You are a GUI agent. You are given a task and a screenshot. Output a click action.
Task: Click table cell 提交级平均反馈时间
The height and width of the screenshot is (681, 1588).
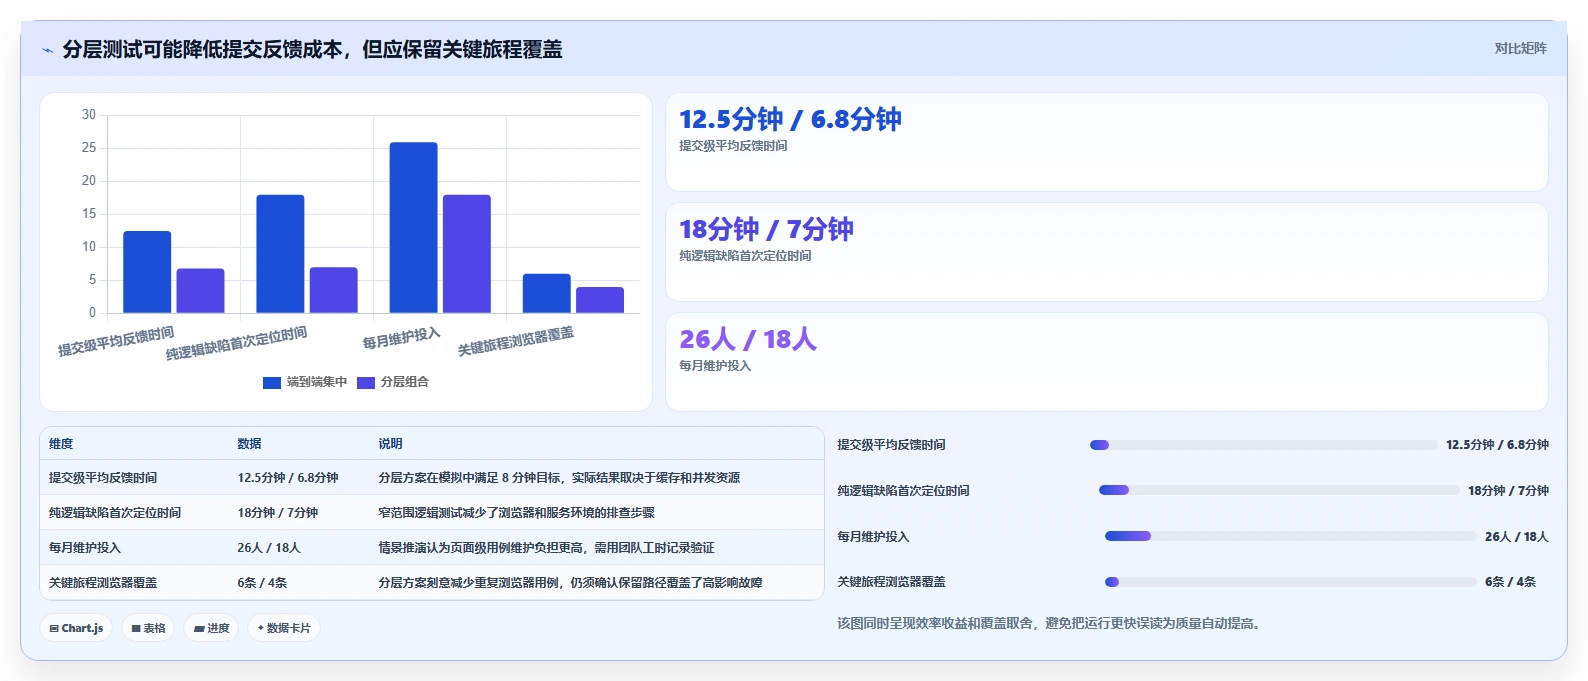coord(103,478)
